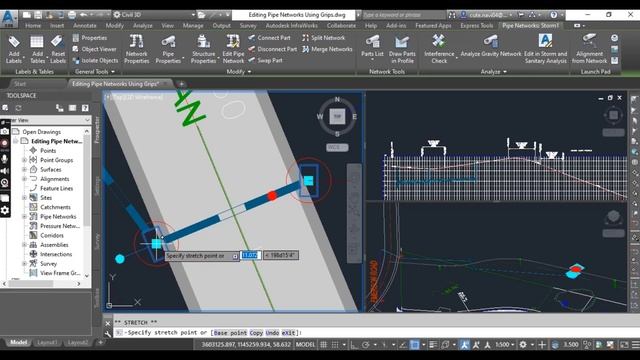The height and width of the screenshot is (360, 640).
Task: Open the Autodesk application menu logo
Action: coord(9,18)
